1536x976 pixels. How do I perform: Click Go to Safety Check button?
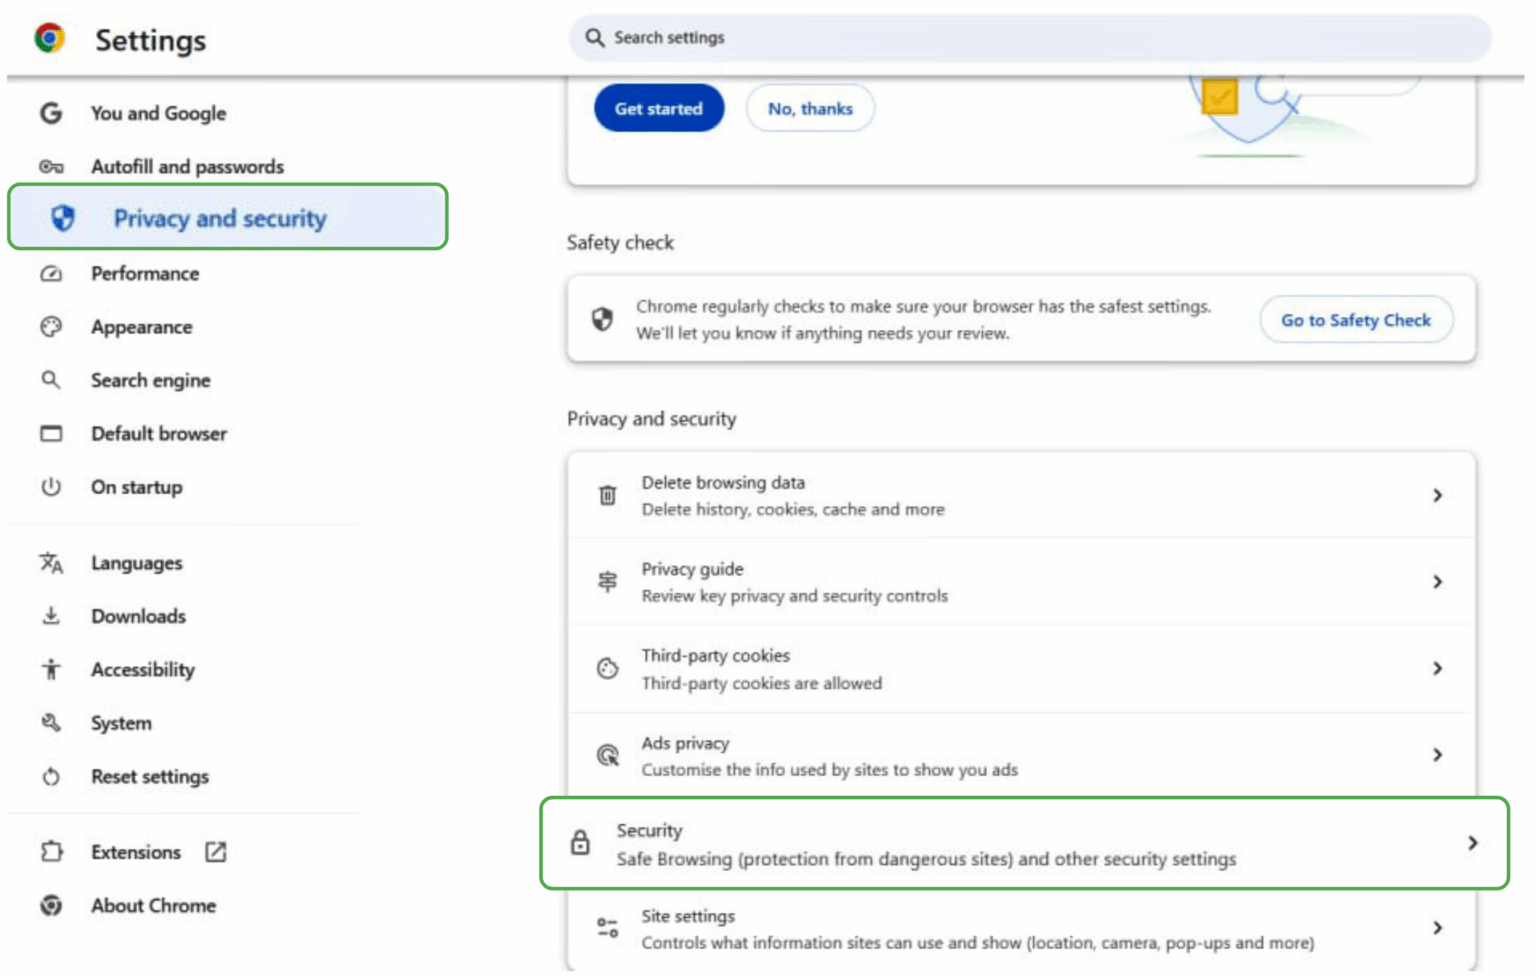pyautogui.click(x=1356, y=320)
